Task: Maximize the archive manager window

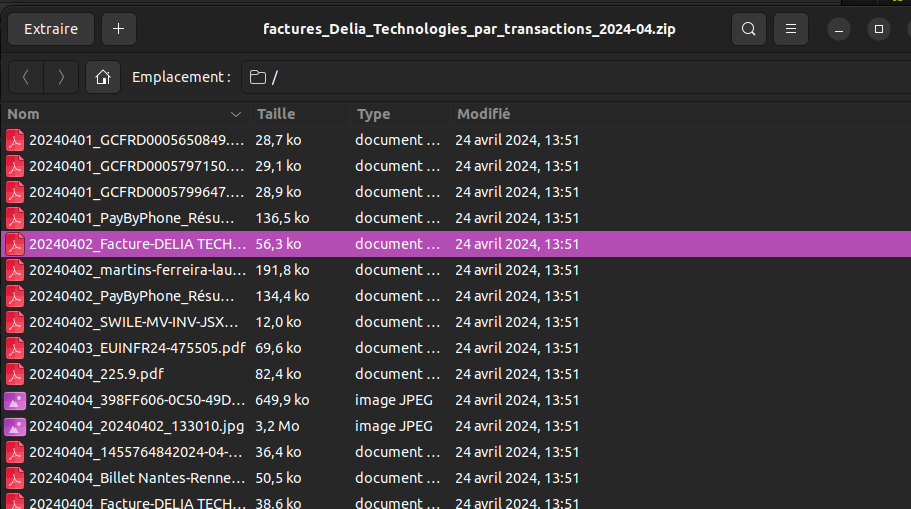Action: point(878,29)
